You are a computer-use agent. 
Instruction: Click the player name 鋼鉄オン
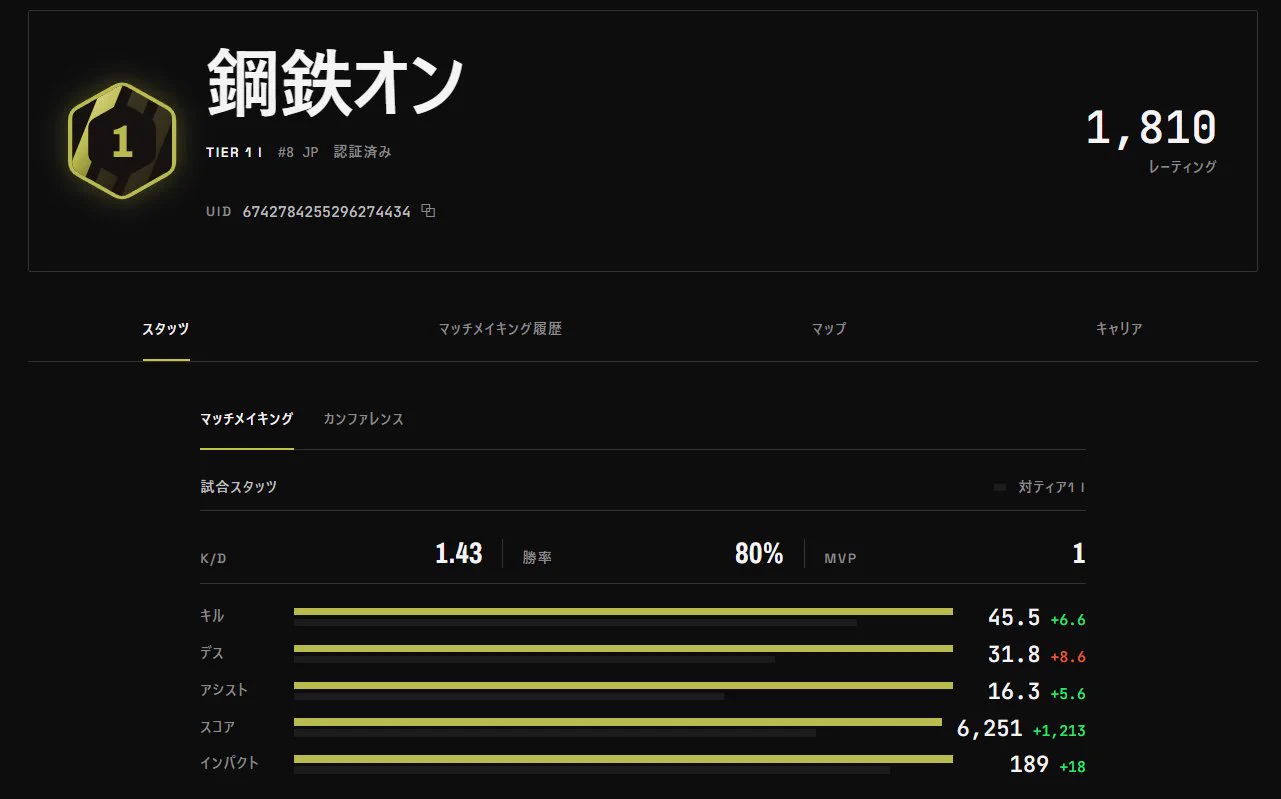(335, 85)
